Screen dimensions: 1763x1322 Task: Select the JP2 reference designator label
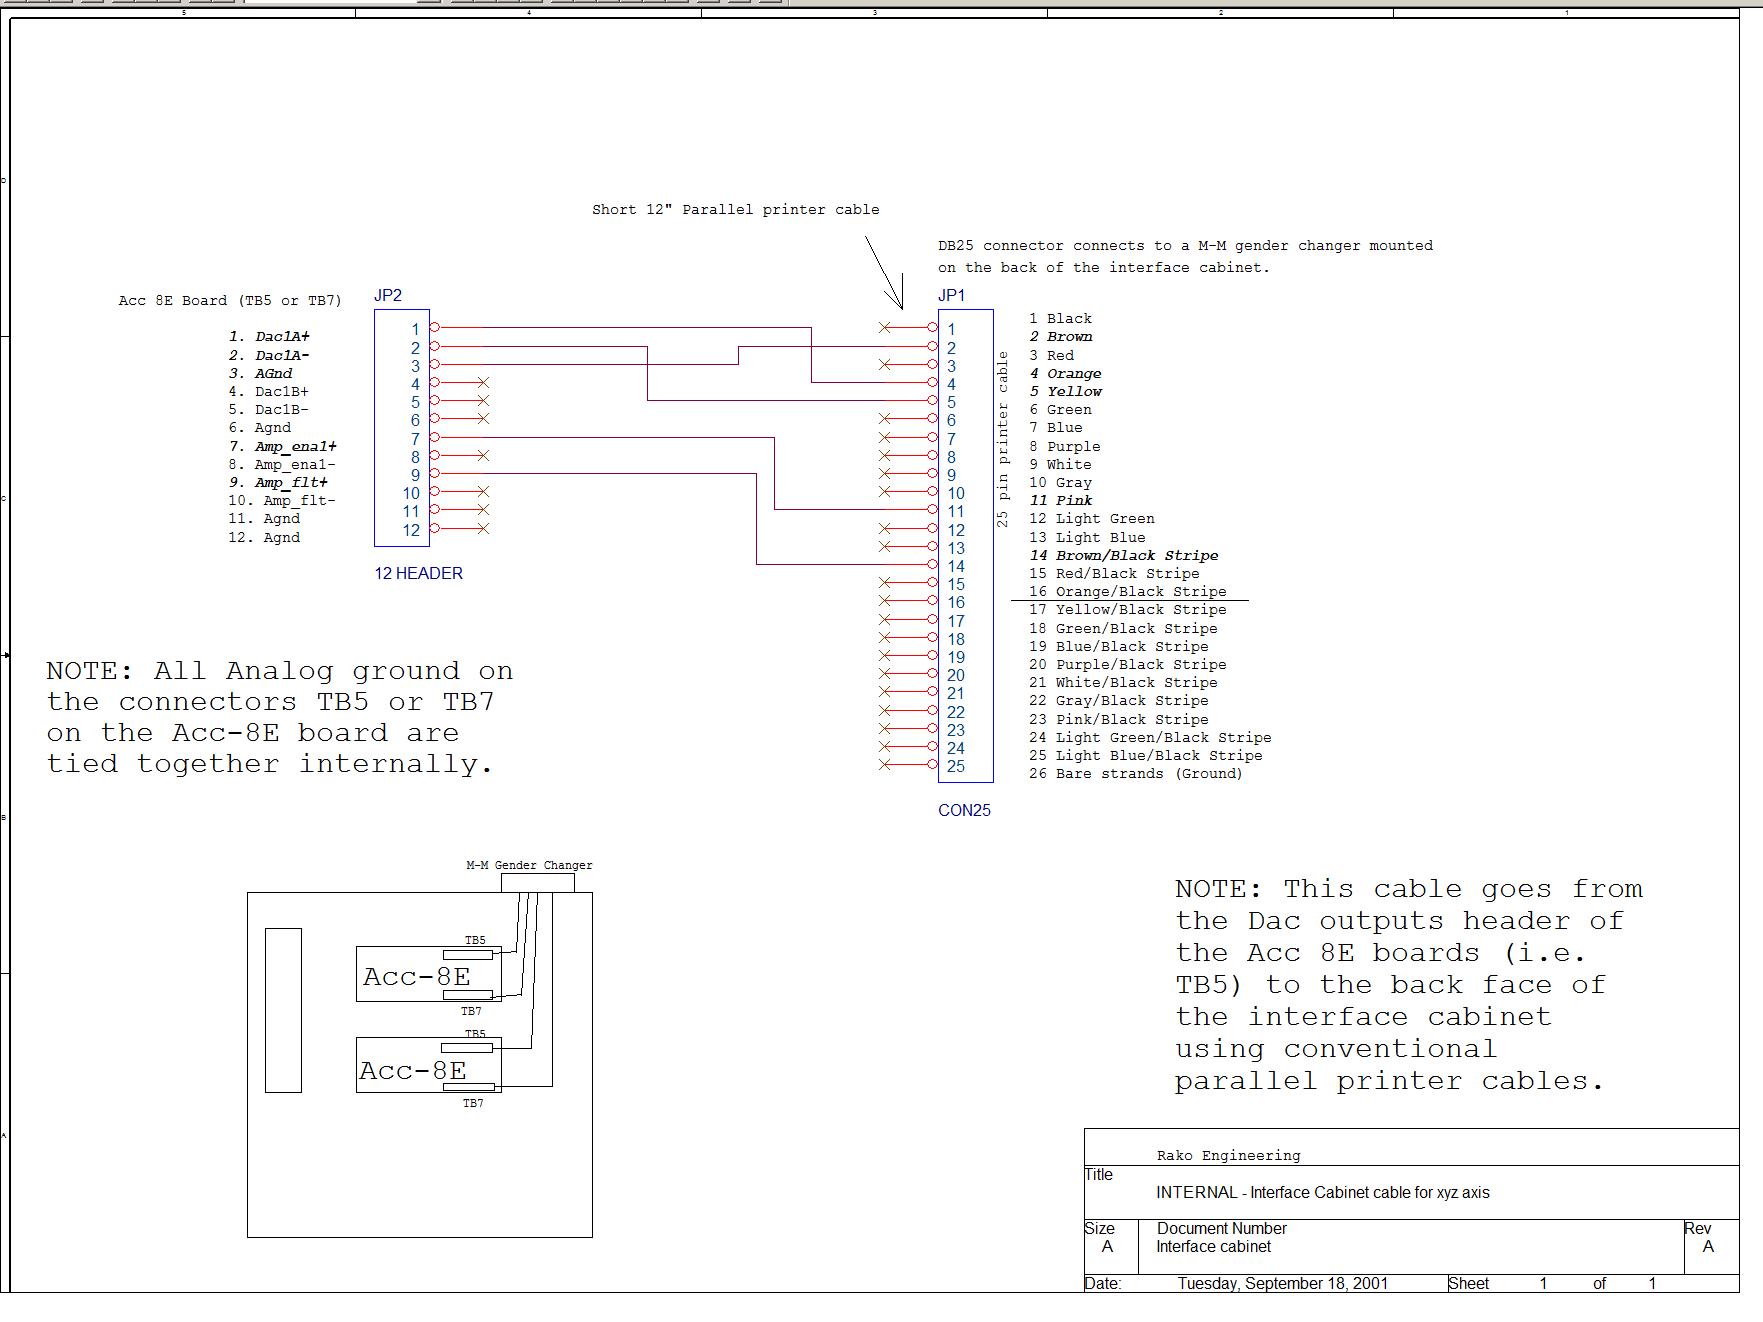(388, 296)
